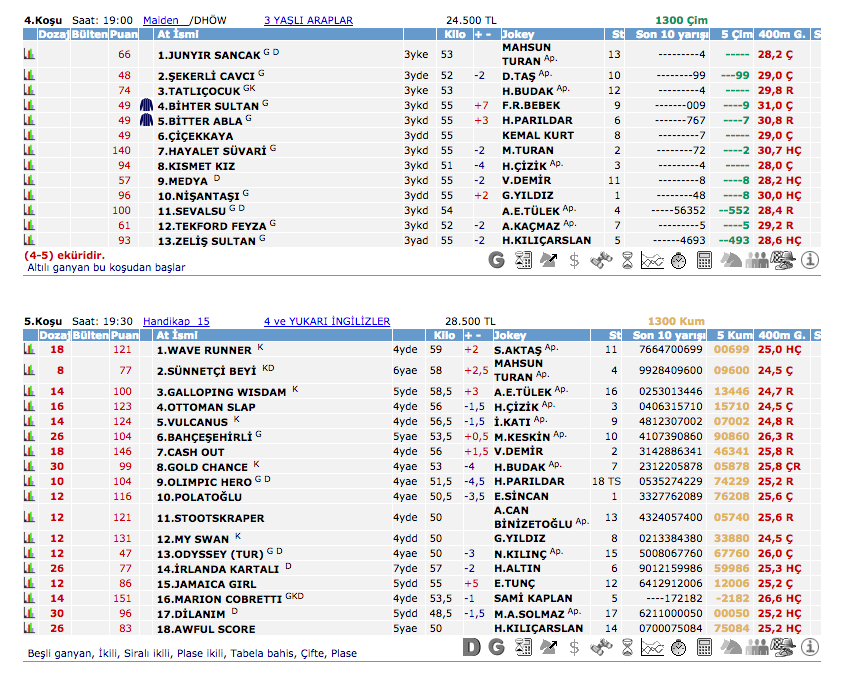
Task: Click the Jokey column header in race 4
Action: (518, 34)
